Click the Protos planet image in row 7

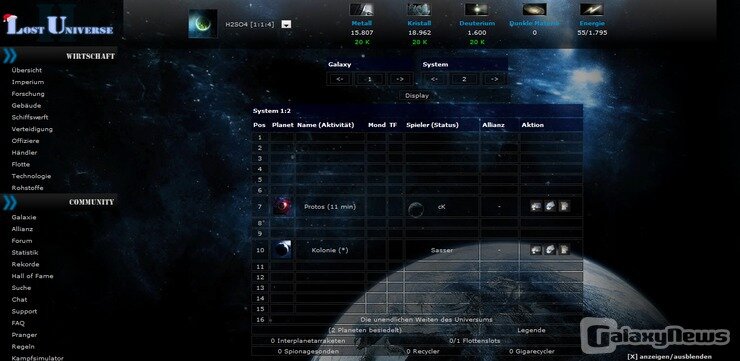point(283,207)
